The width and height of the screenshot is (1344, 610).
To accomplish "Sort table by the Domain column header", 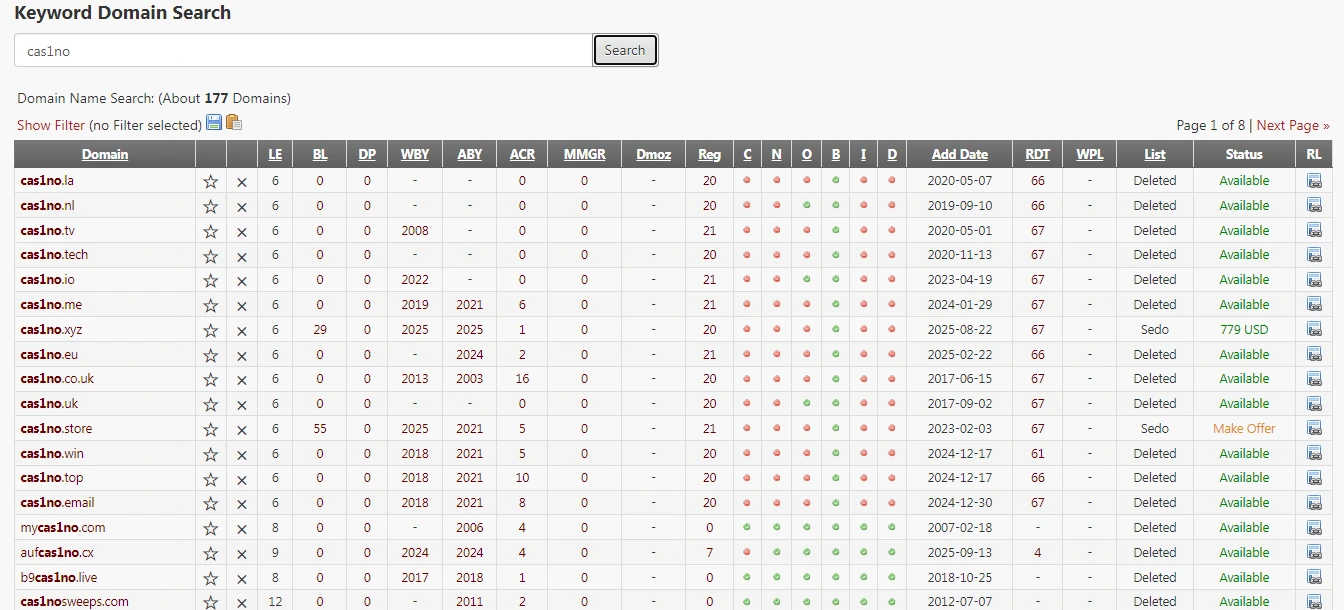I will click(x=105, y=154).
